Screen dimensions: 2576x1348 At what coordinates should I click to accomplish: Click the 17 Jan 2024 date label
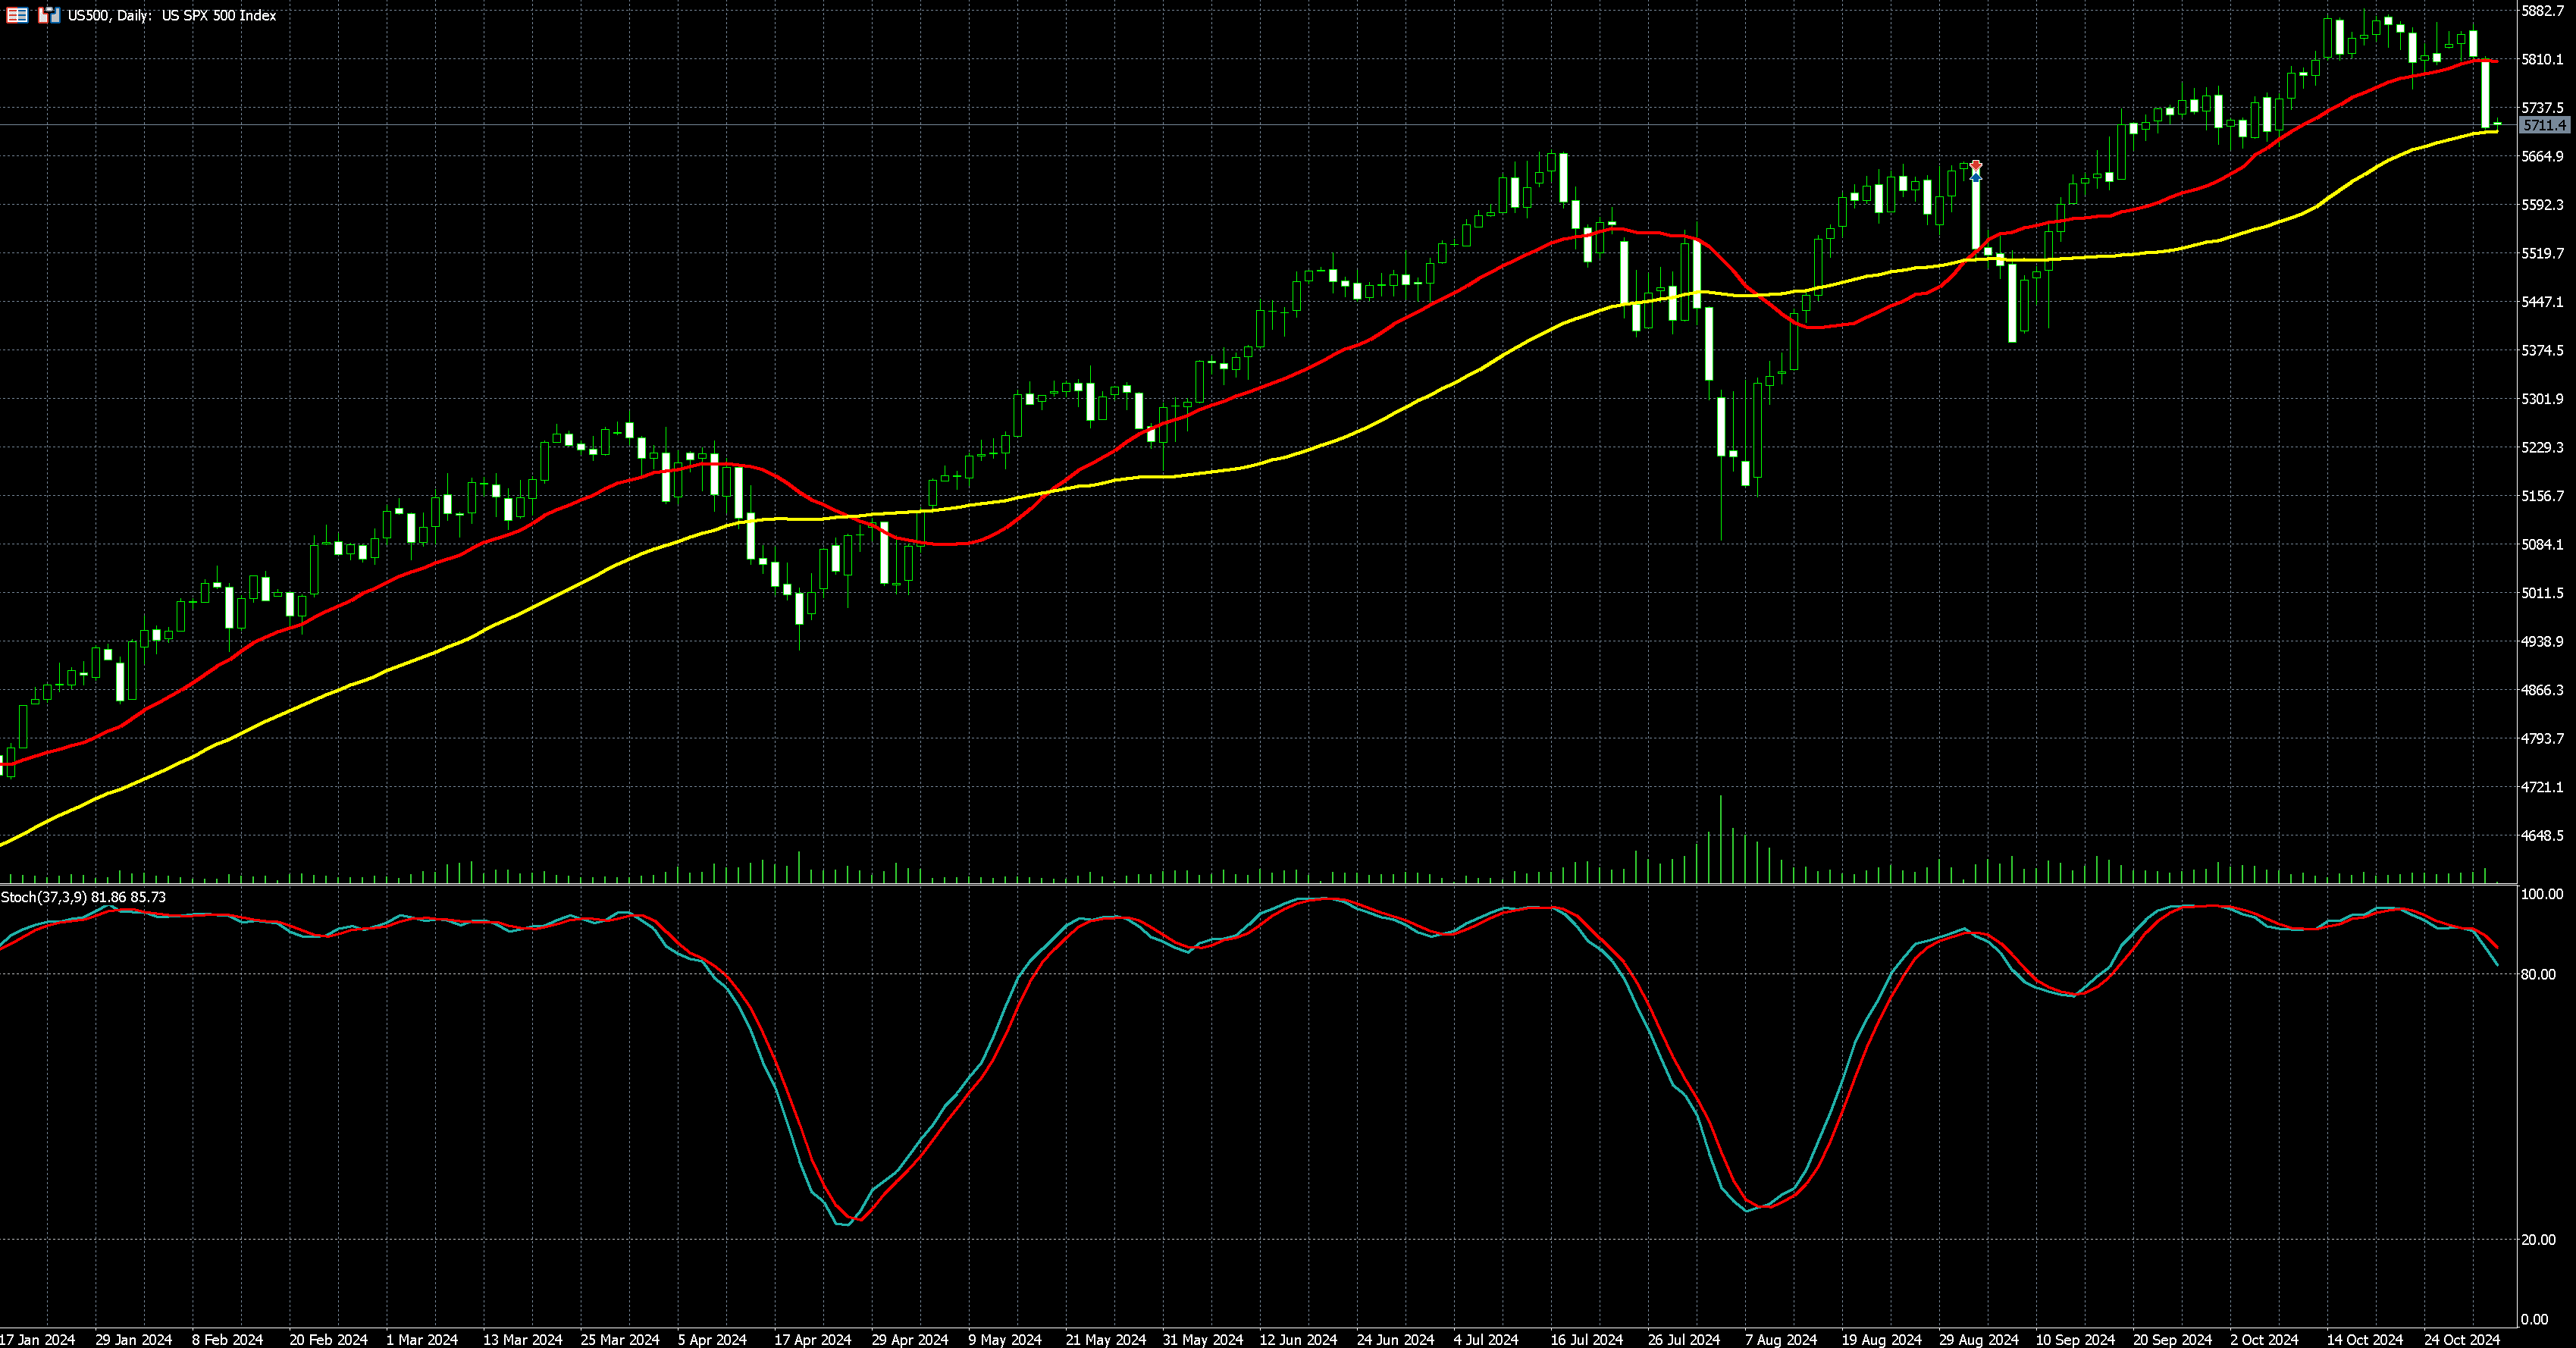click(x=37, y=1339)
